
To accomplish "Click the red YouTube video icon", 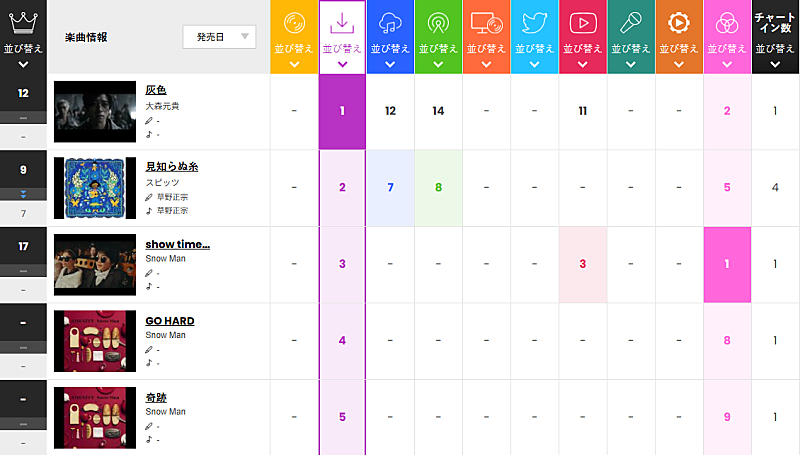I will (x=583, y=23).
